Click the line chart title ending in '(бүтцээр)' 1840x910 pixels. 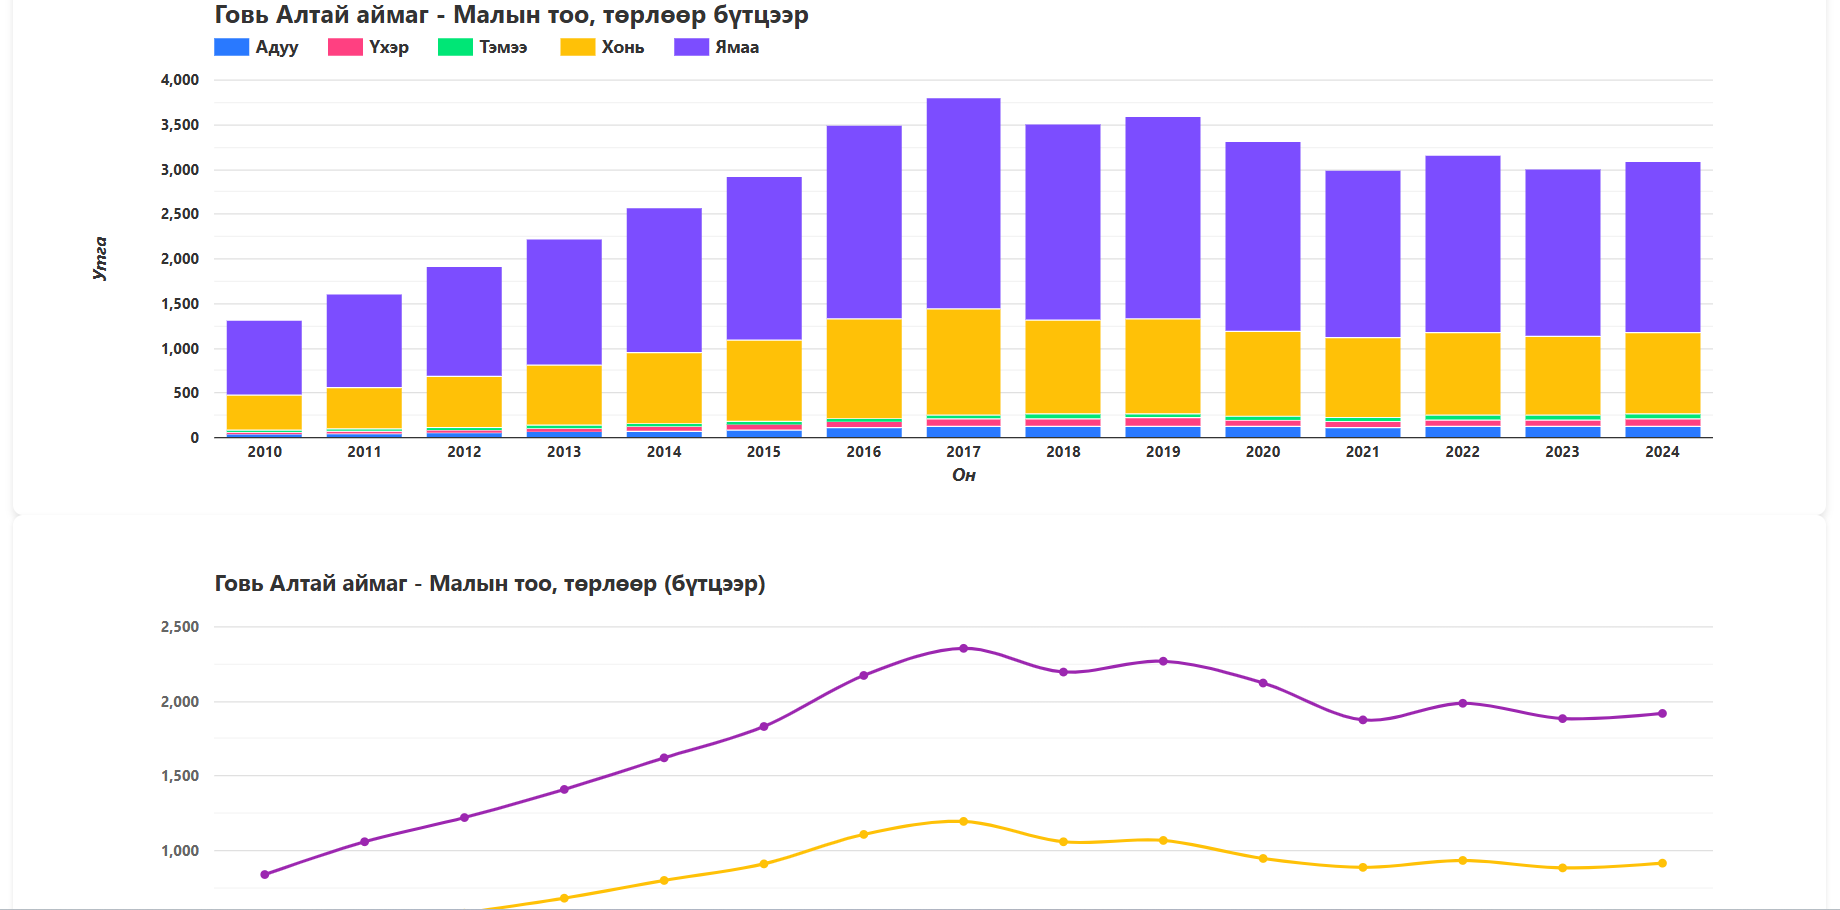(490, 583)
